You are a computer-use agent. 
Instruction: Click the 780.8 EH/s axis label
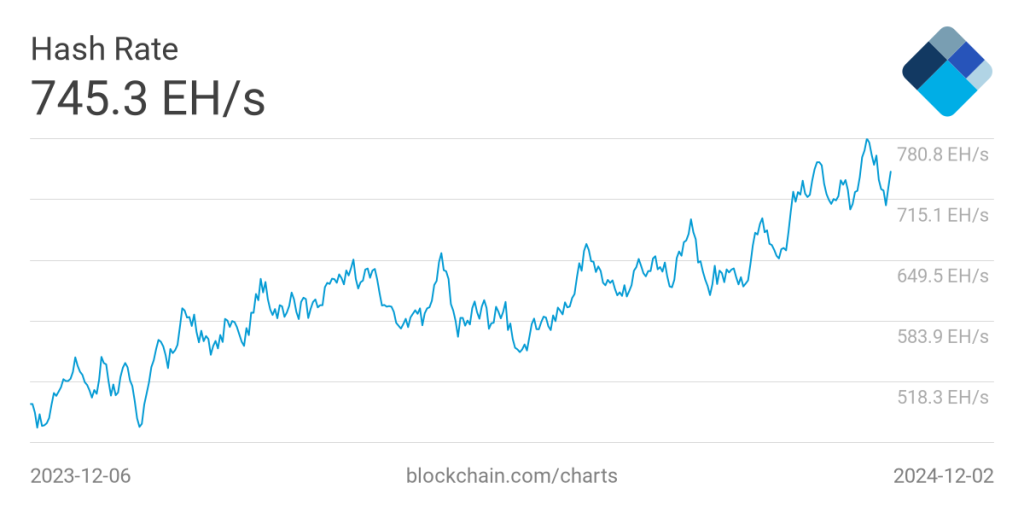pyautogui.click(x=943, y=155)
